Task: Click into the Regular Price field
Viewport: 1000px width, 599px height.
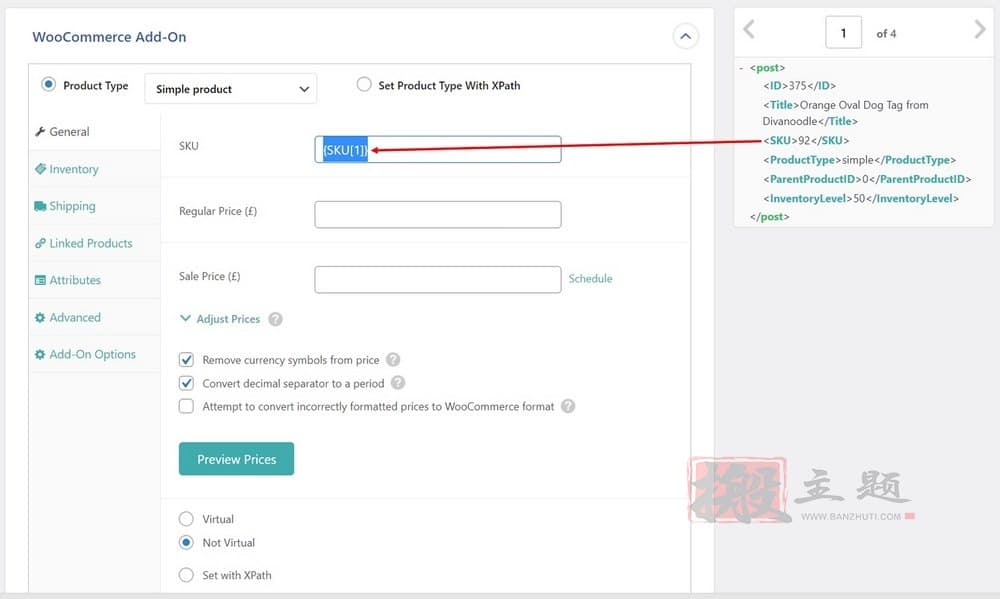Action: coord(438,214)
